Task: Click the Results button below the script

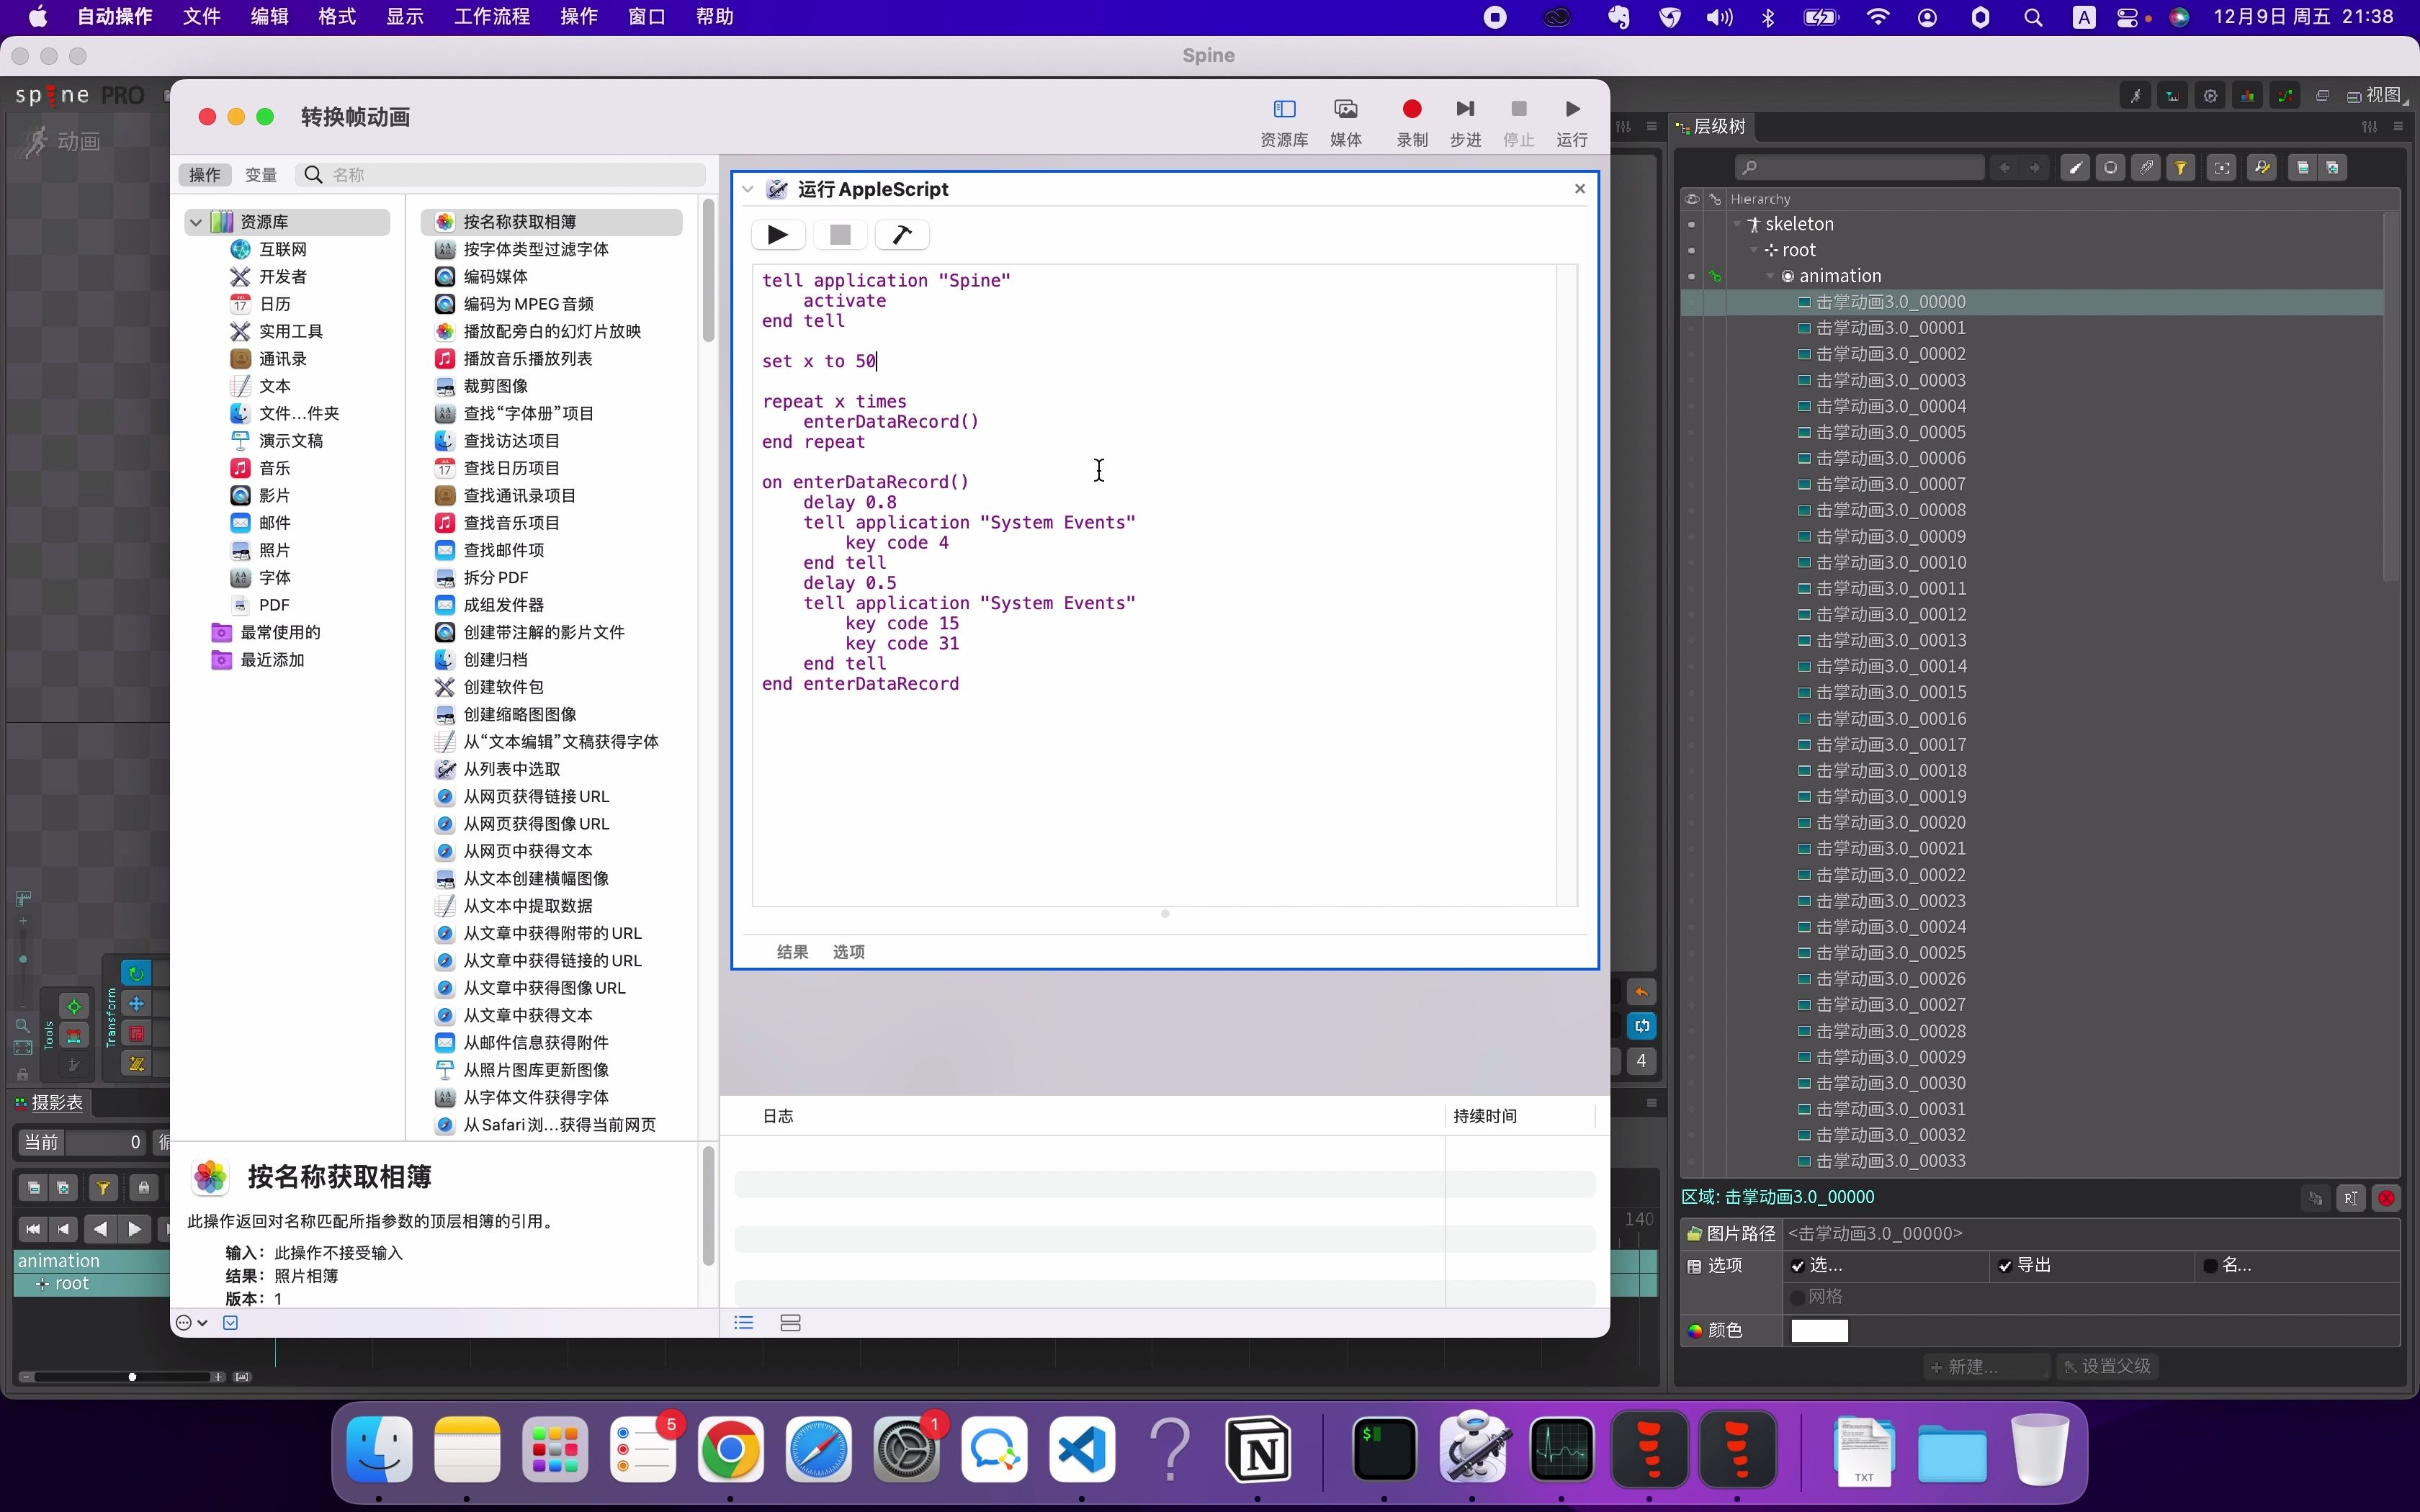Action: tap(792, 952)
